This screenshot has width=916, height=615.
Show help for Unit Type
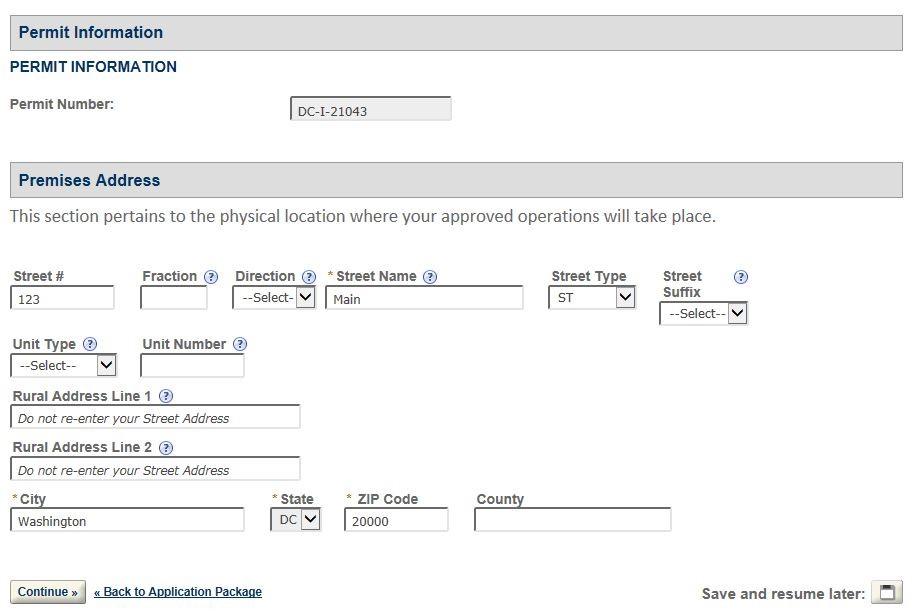click(x=90, y=344)
